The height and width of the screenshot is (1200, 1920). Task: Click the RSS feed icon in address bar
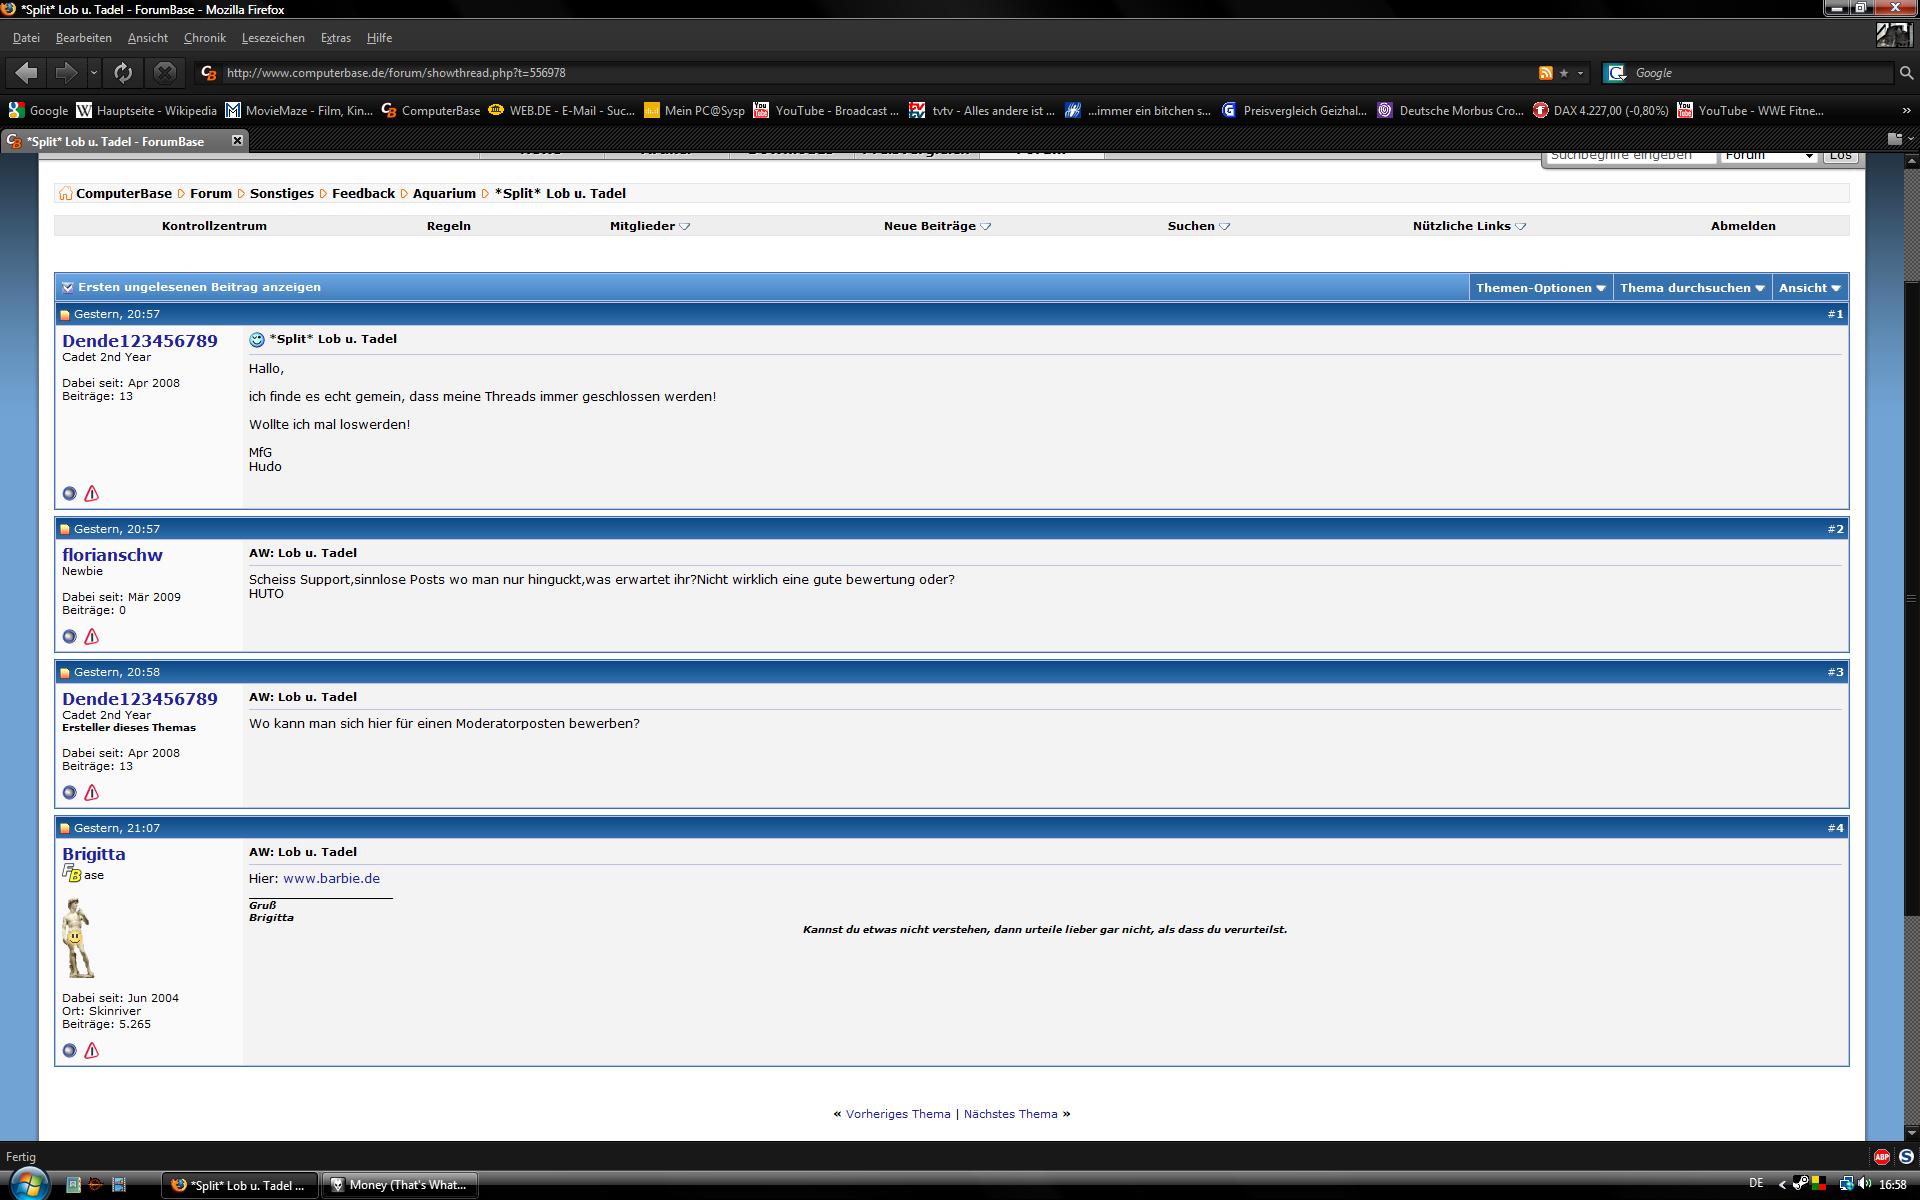pos(1545,73)
